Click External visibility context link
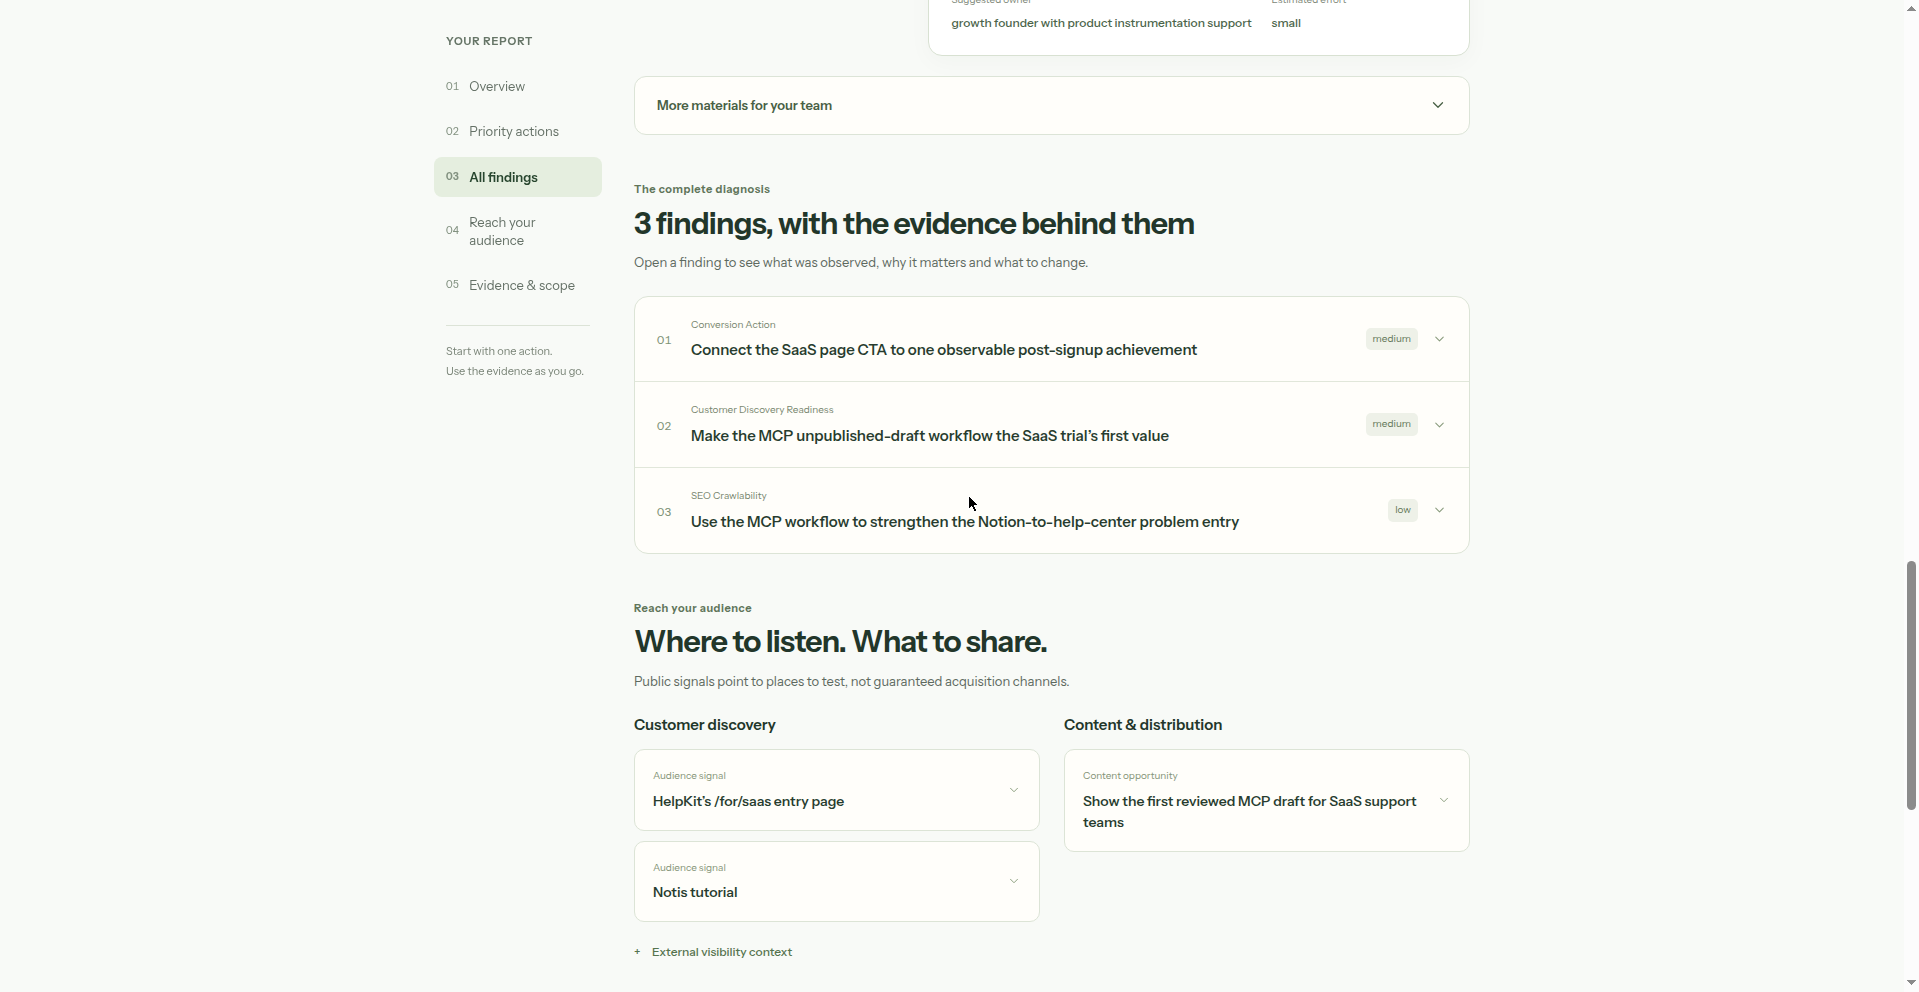The image size is (1919, 992). [721, 952]
